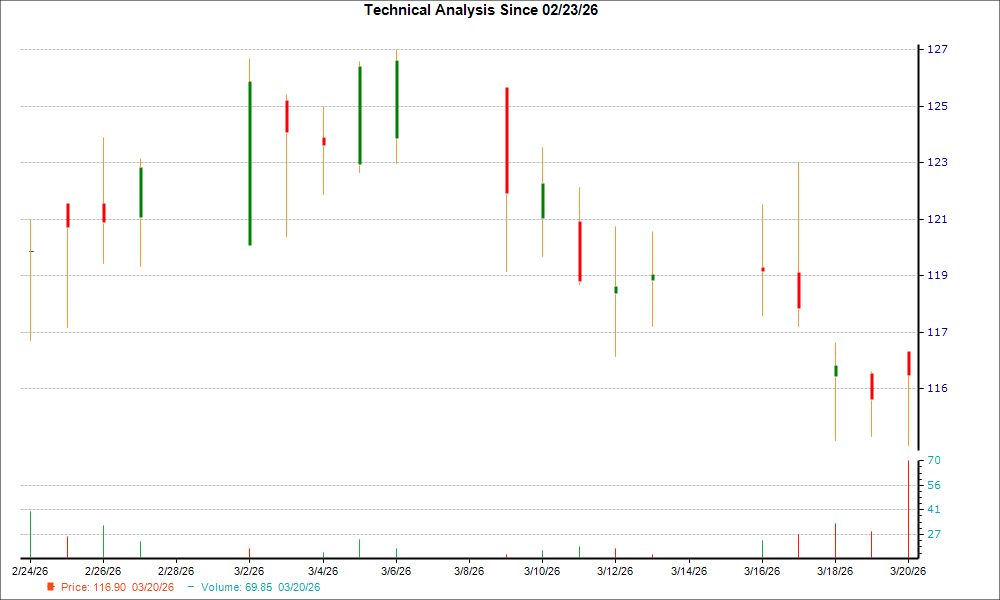Click the chart title Technical Analysis Since 02/23/26
The height and width of the screenshot is (600, 1000).
(x=487, y=10)
